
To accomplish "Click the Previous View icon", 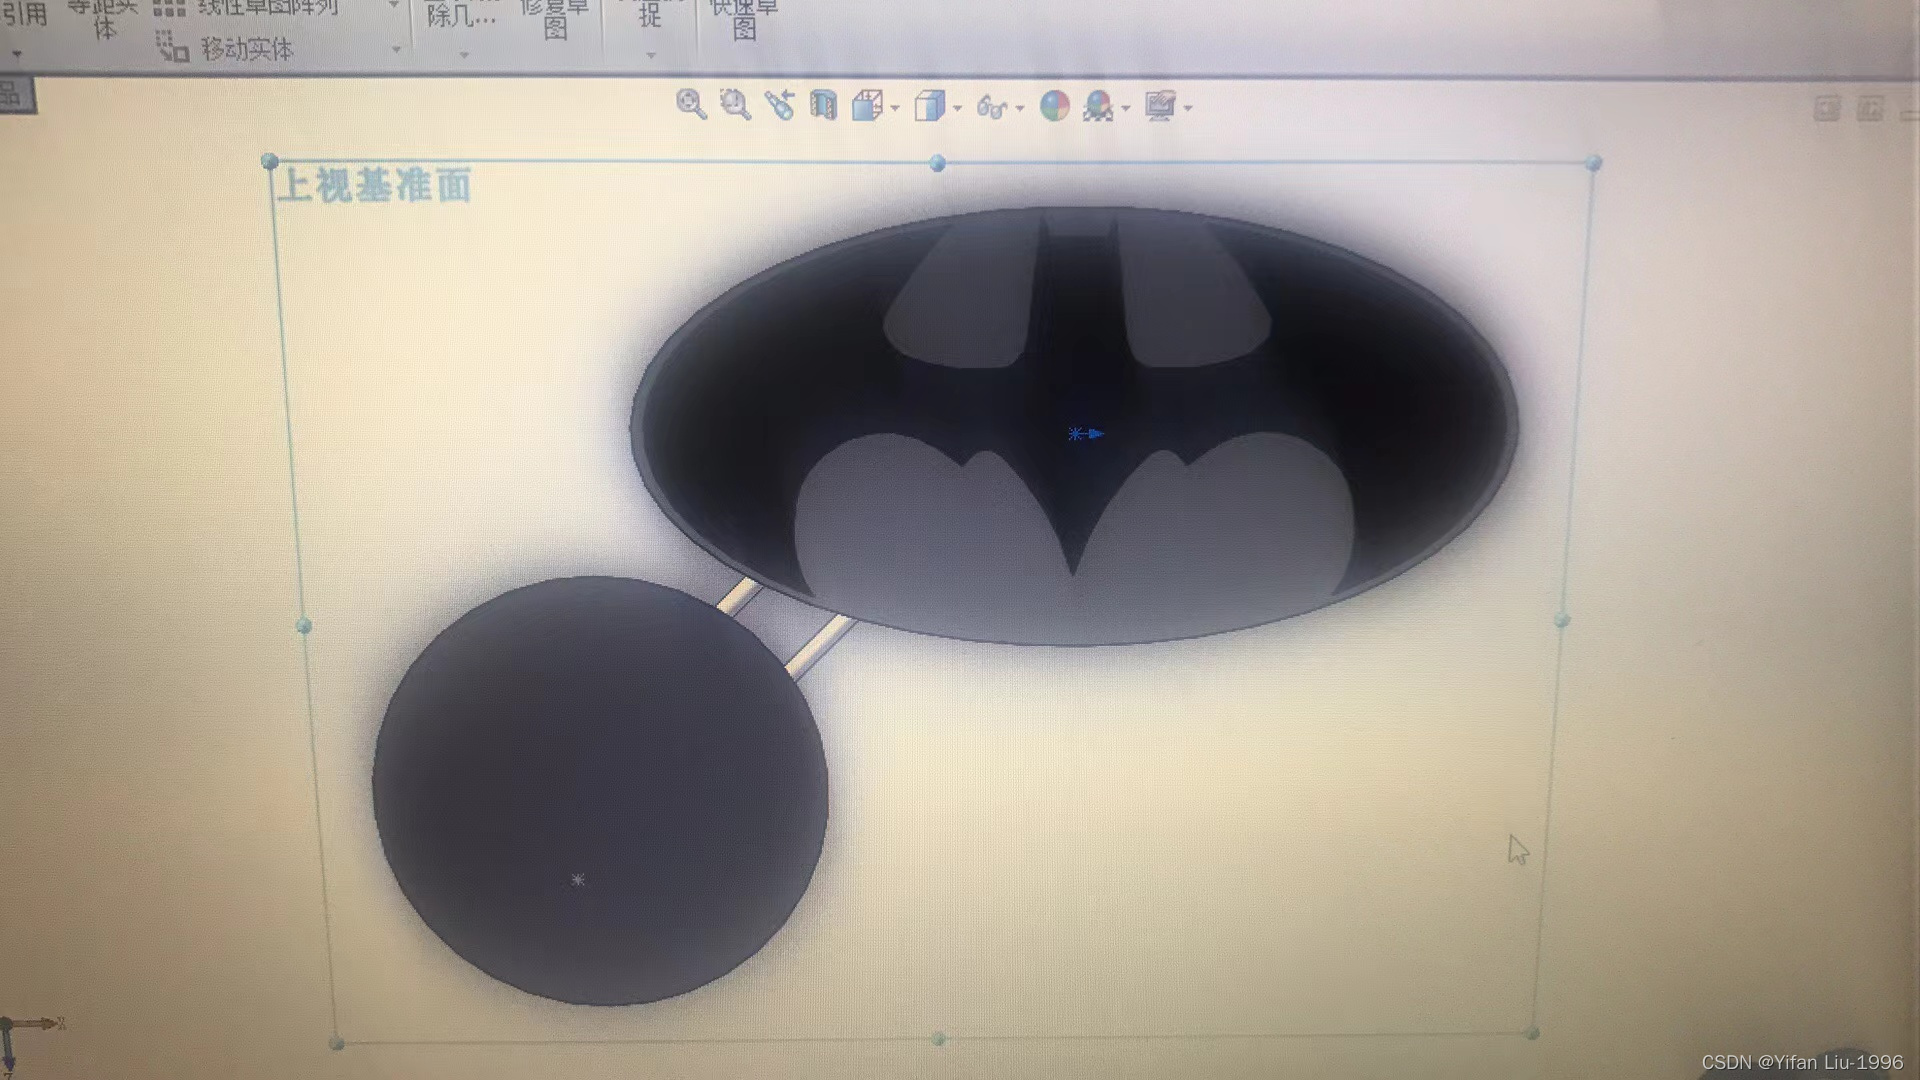I will tap(780, 105).
